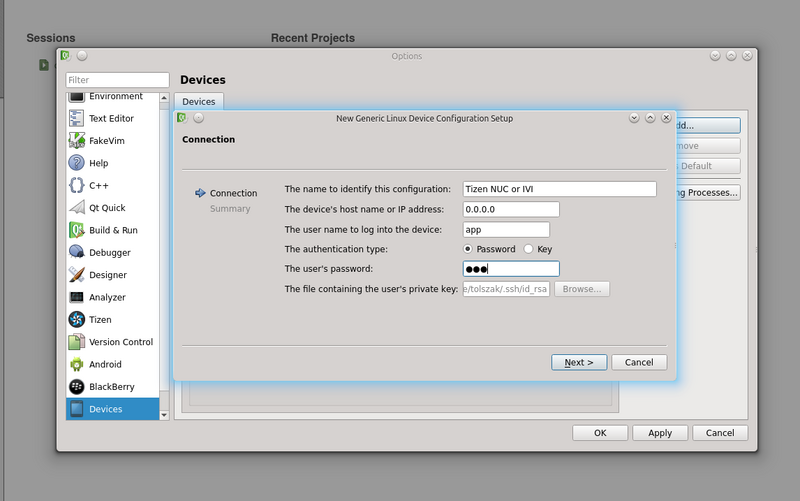Select the Build & Run icon

click(76, 230)
